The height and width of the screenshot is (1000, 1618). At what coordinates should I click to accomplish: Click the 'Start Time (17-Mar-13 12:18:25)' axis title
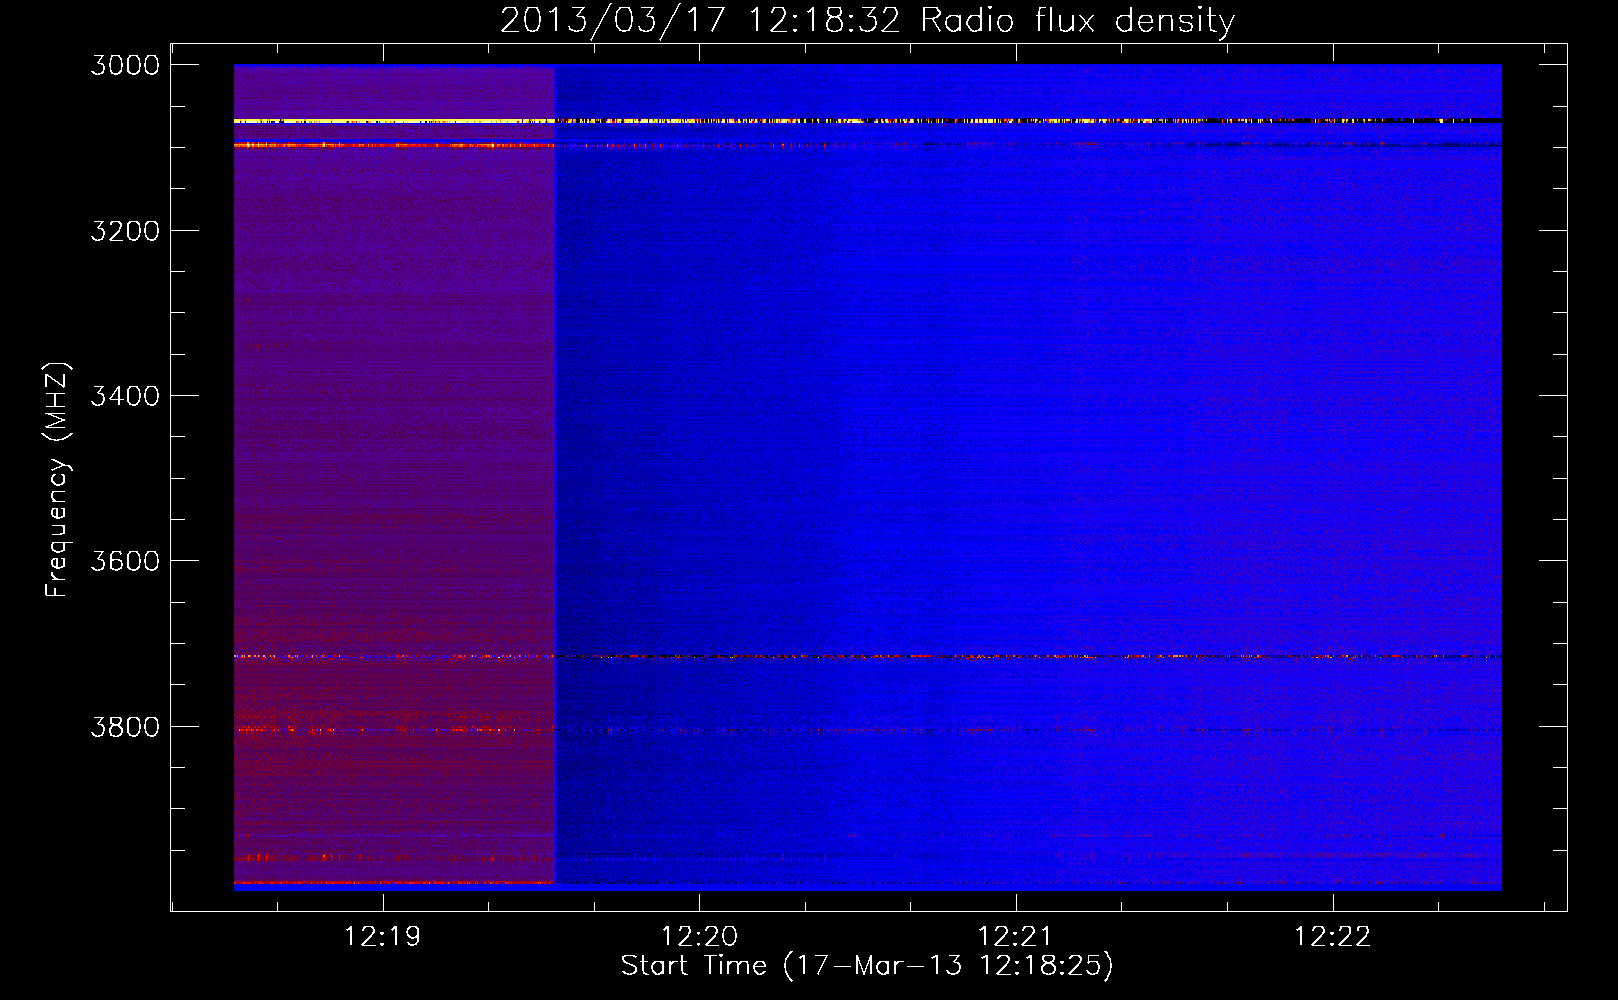pos(867,966)
